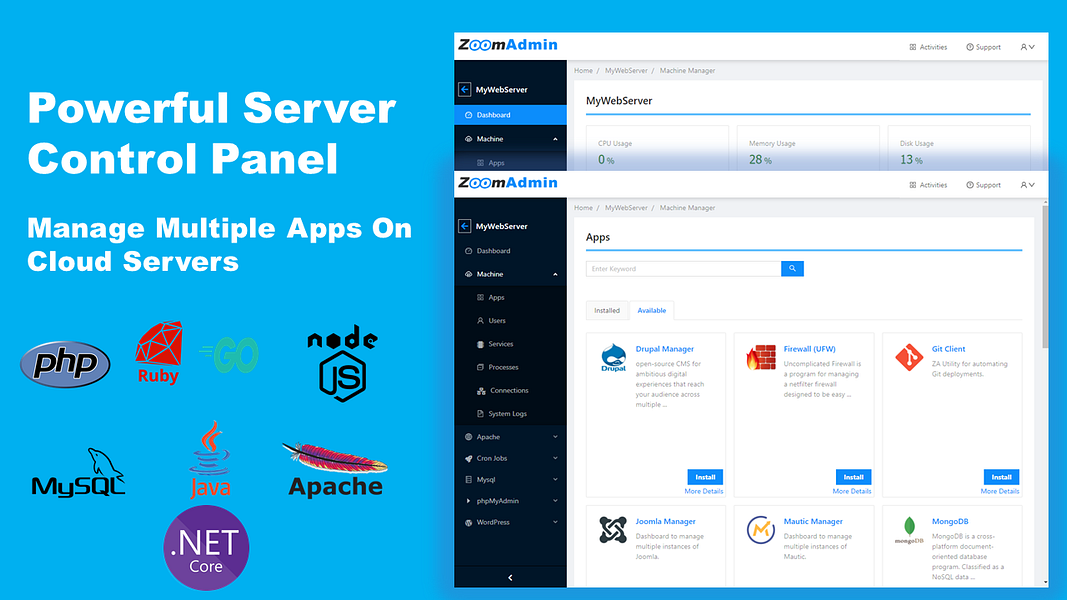Click the vertical scrollbar on the Apps page

point(1045,276)
